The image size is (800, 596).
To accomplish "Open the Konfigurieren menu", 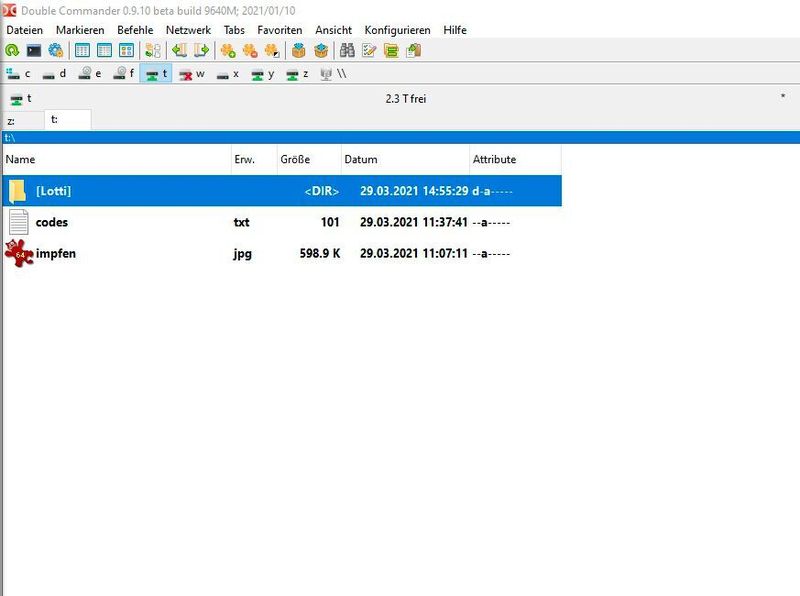I will (397, 30).
